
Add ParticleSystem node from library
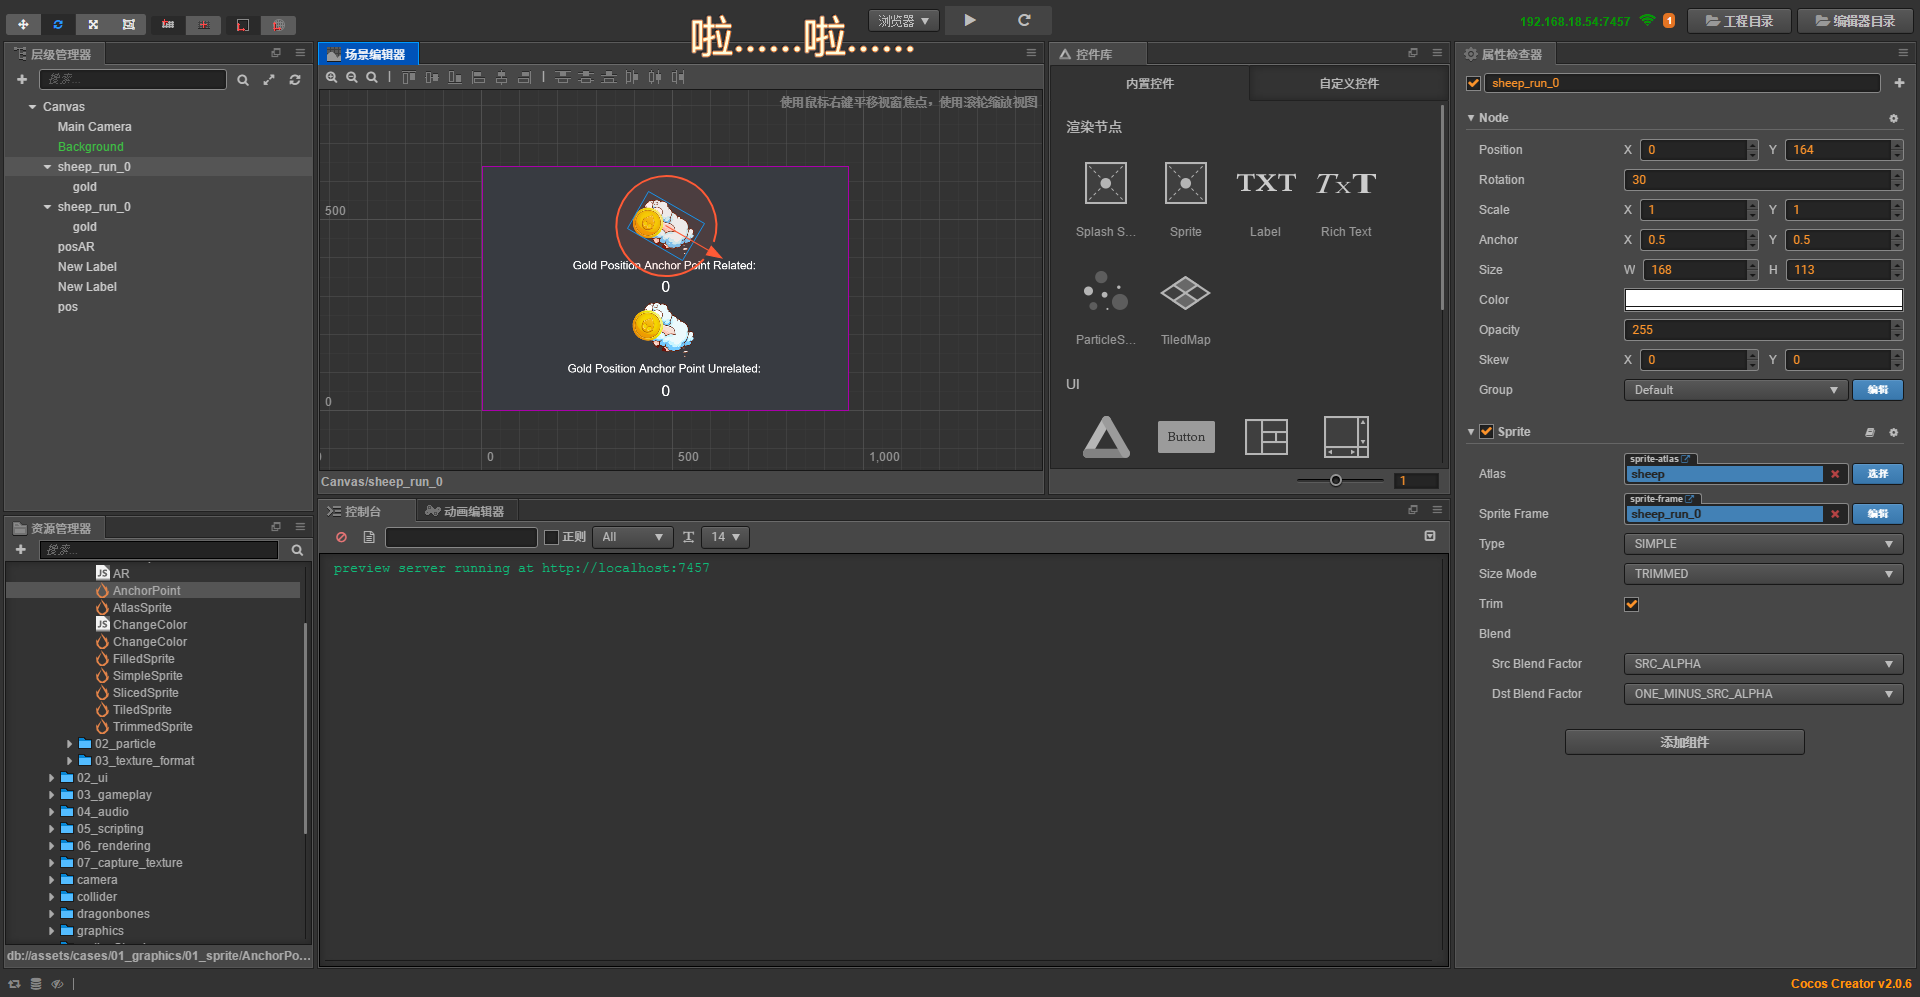(x=1106, y=307)
